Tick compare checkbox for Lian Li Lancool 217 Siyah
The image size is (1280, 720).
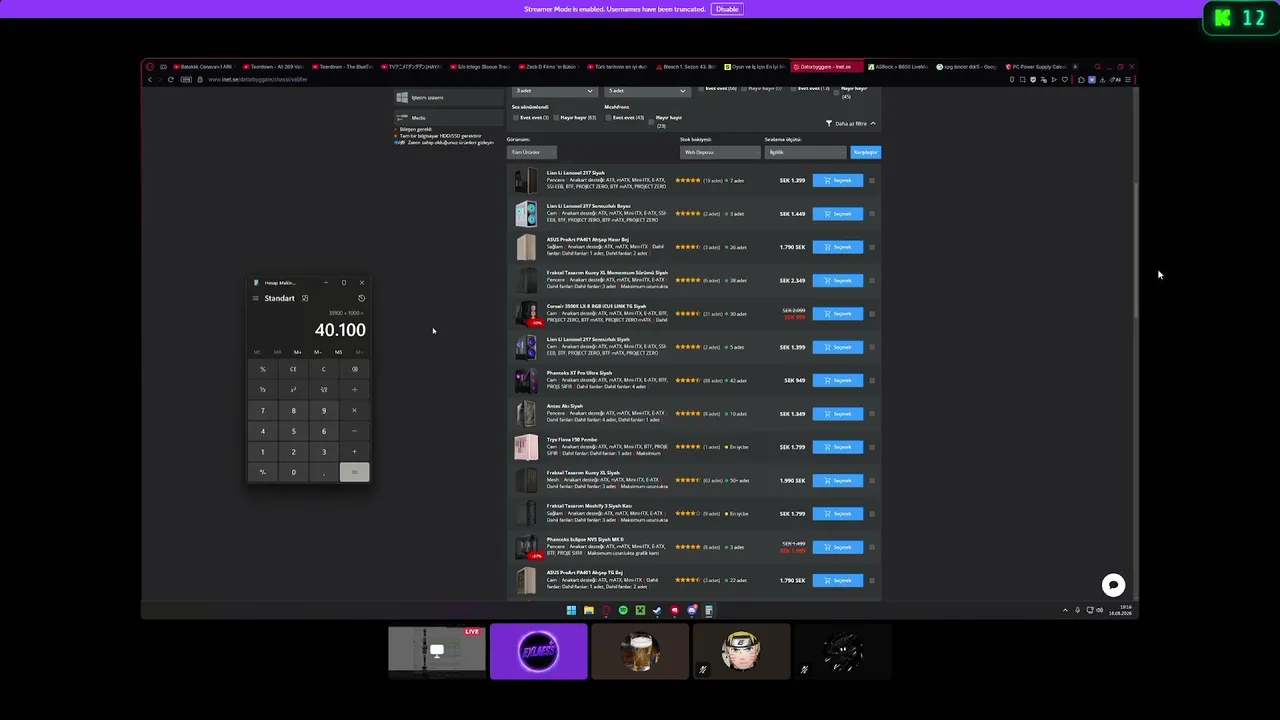(x=872, y=181)
